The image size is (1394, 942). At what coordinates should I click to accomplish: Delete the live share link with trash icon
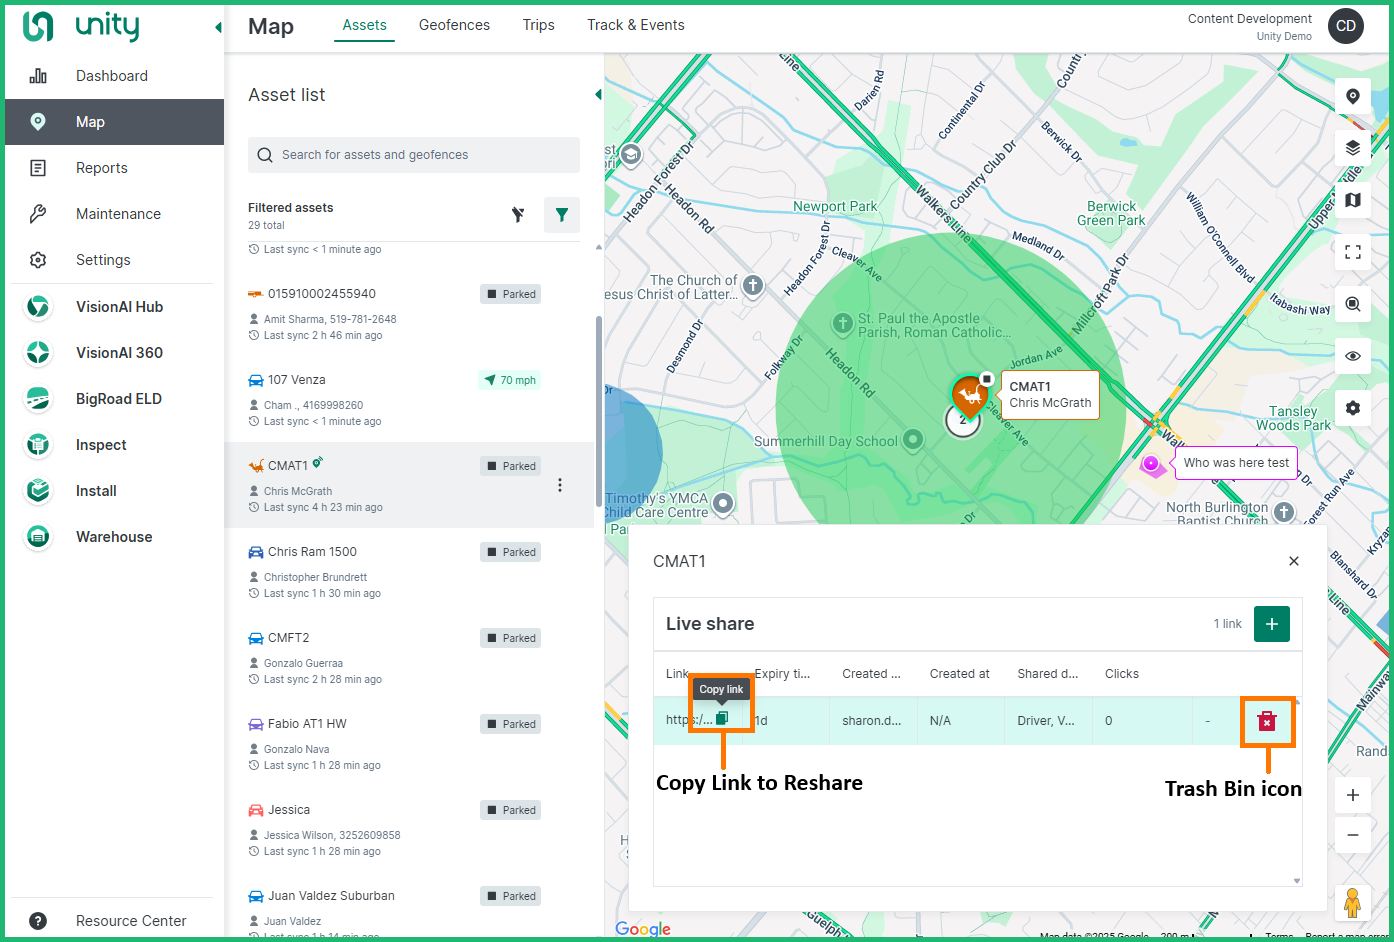click(x=1267, y=721)
